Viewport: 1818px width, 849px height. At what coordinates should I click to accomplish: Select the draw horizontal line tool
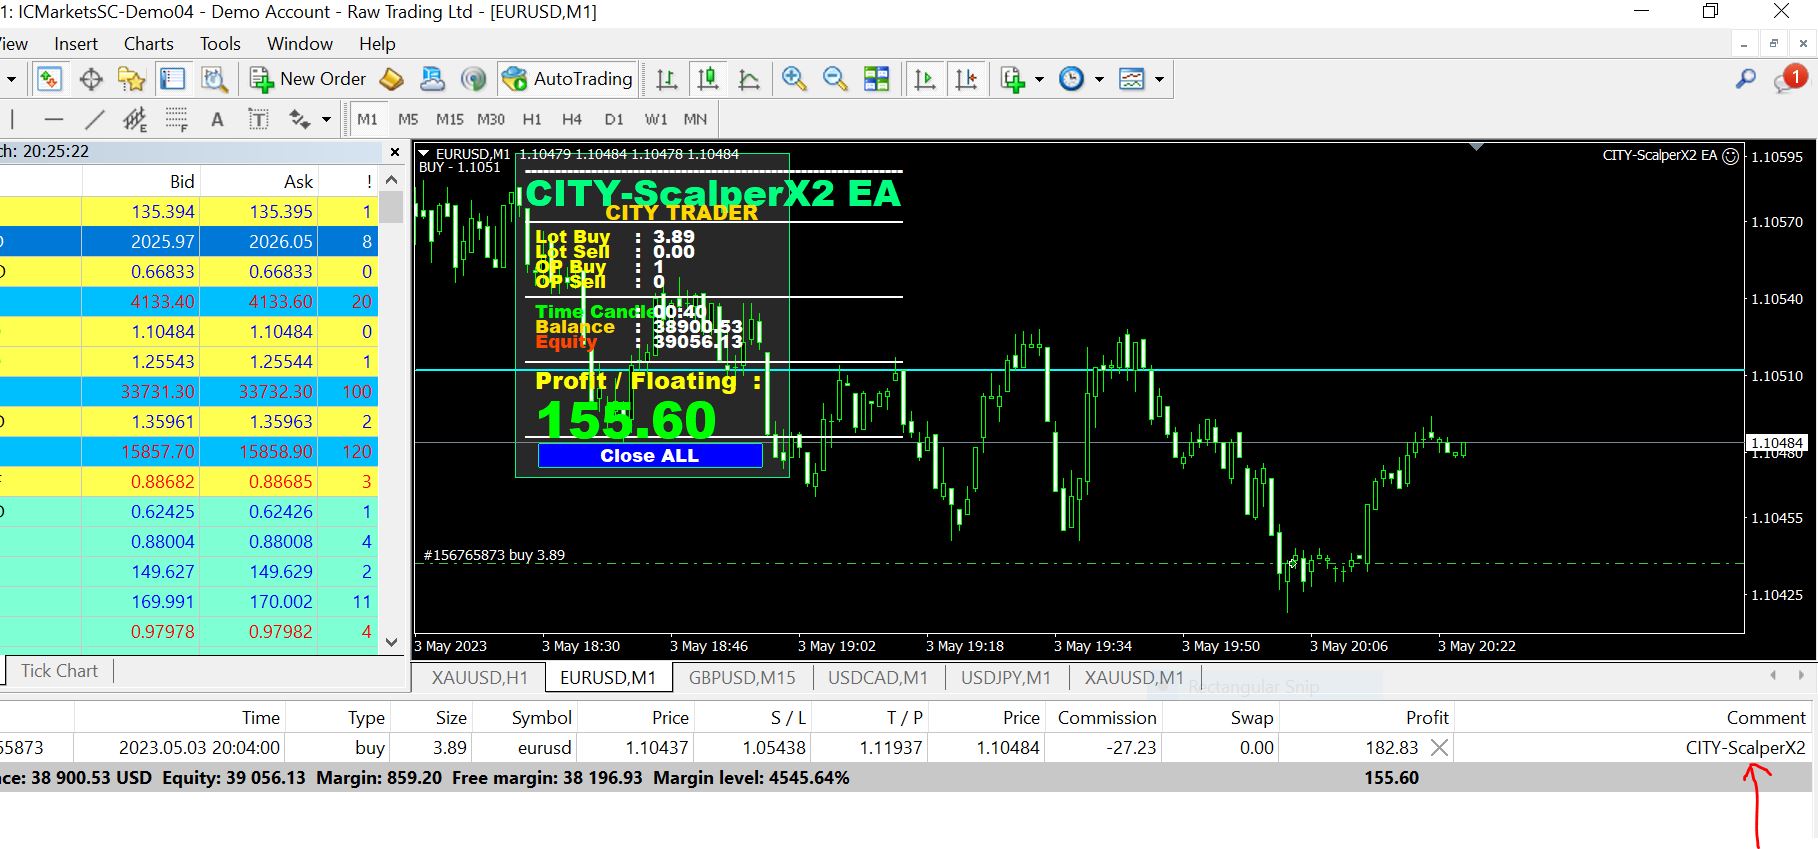coord(54,120)
